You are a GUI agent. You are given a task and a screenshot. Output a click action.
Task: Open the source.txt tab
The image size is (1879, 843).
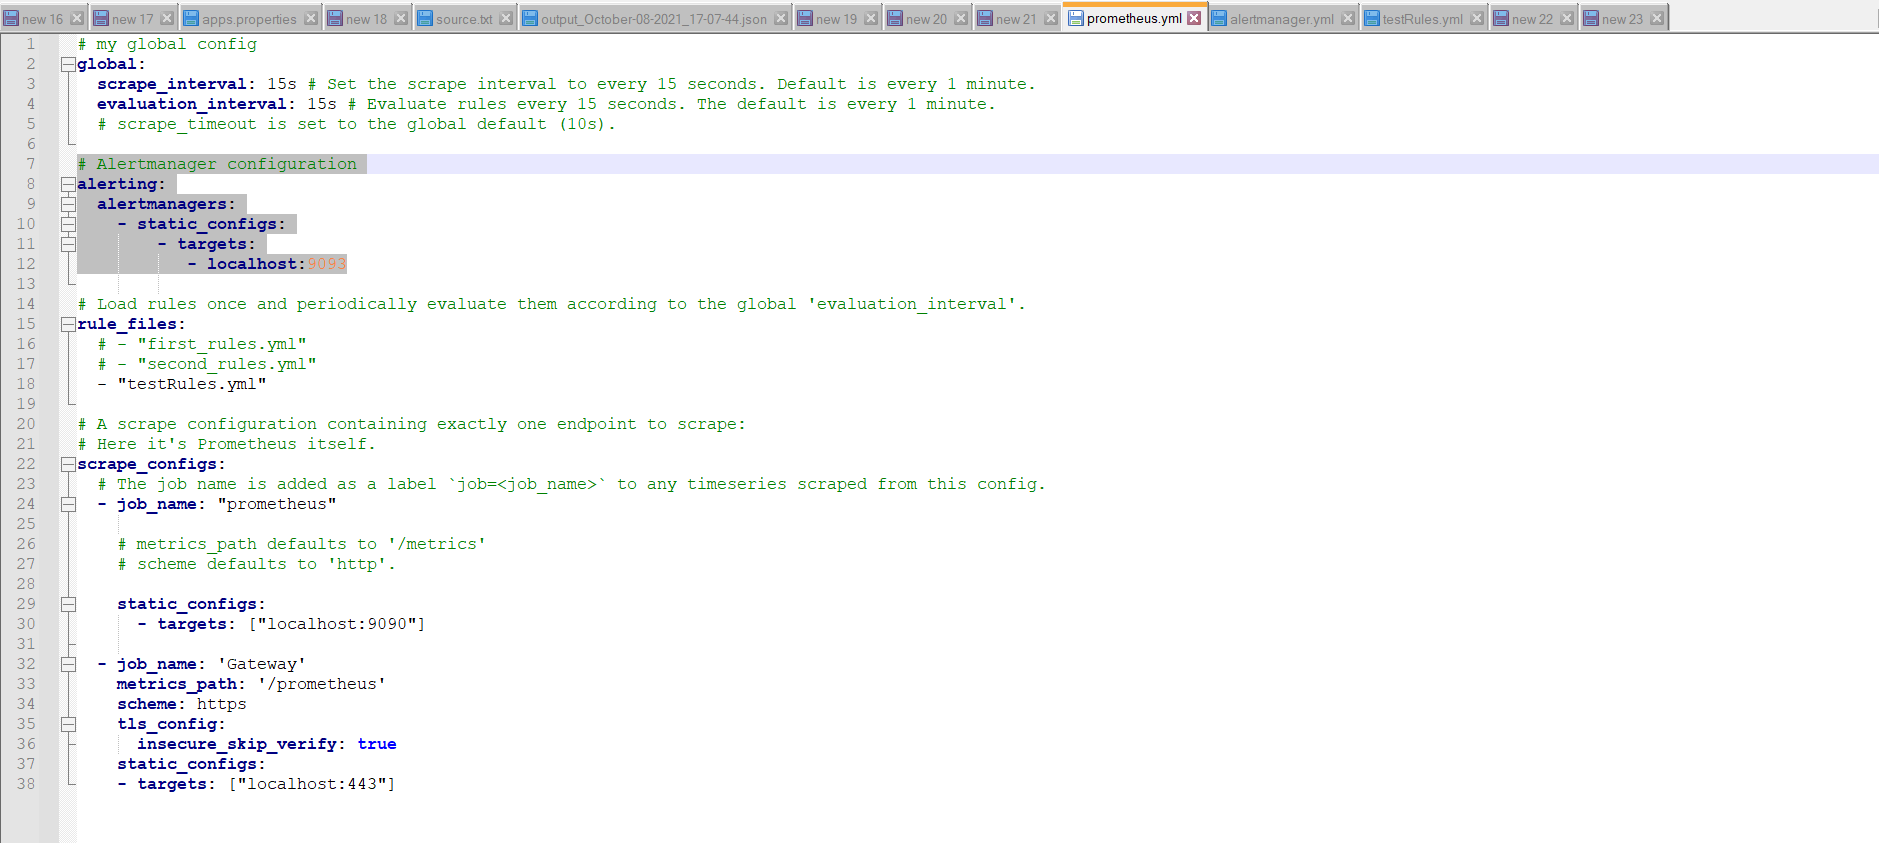click(463, 18)
